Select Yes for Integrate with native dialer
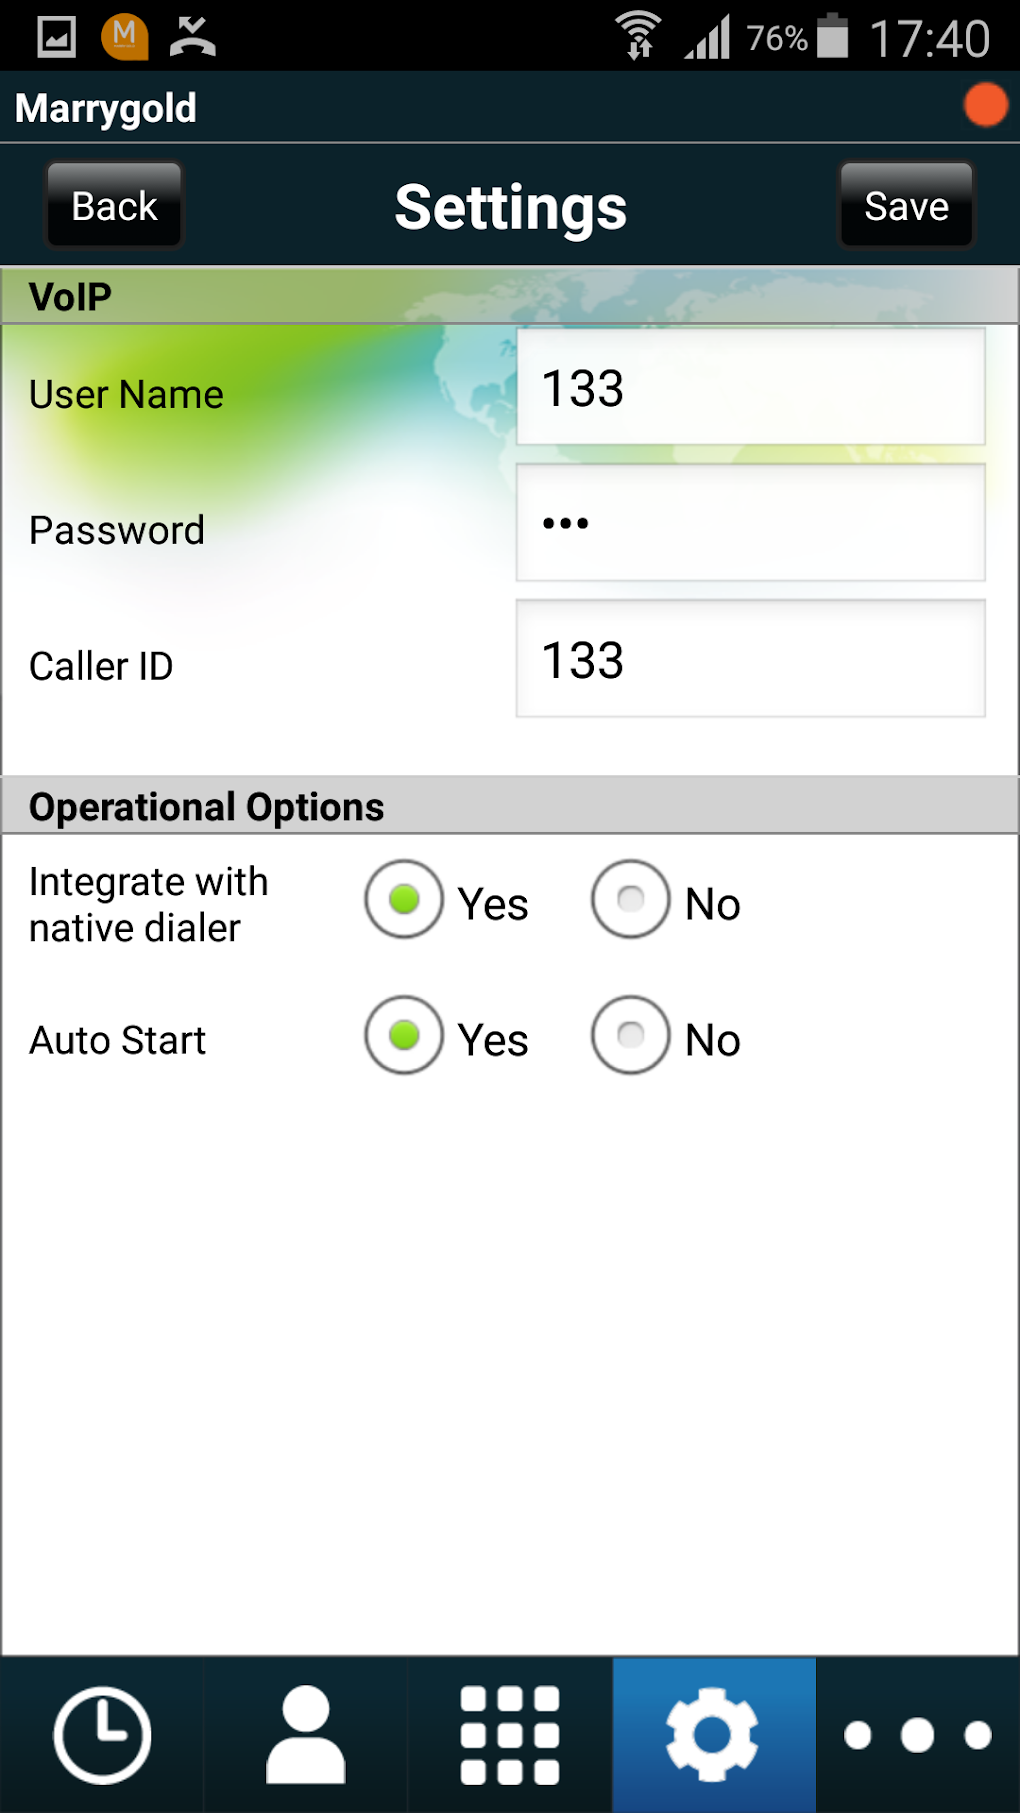This screenshot has width=1020, height=1813. [x=404, y=900]
